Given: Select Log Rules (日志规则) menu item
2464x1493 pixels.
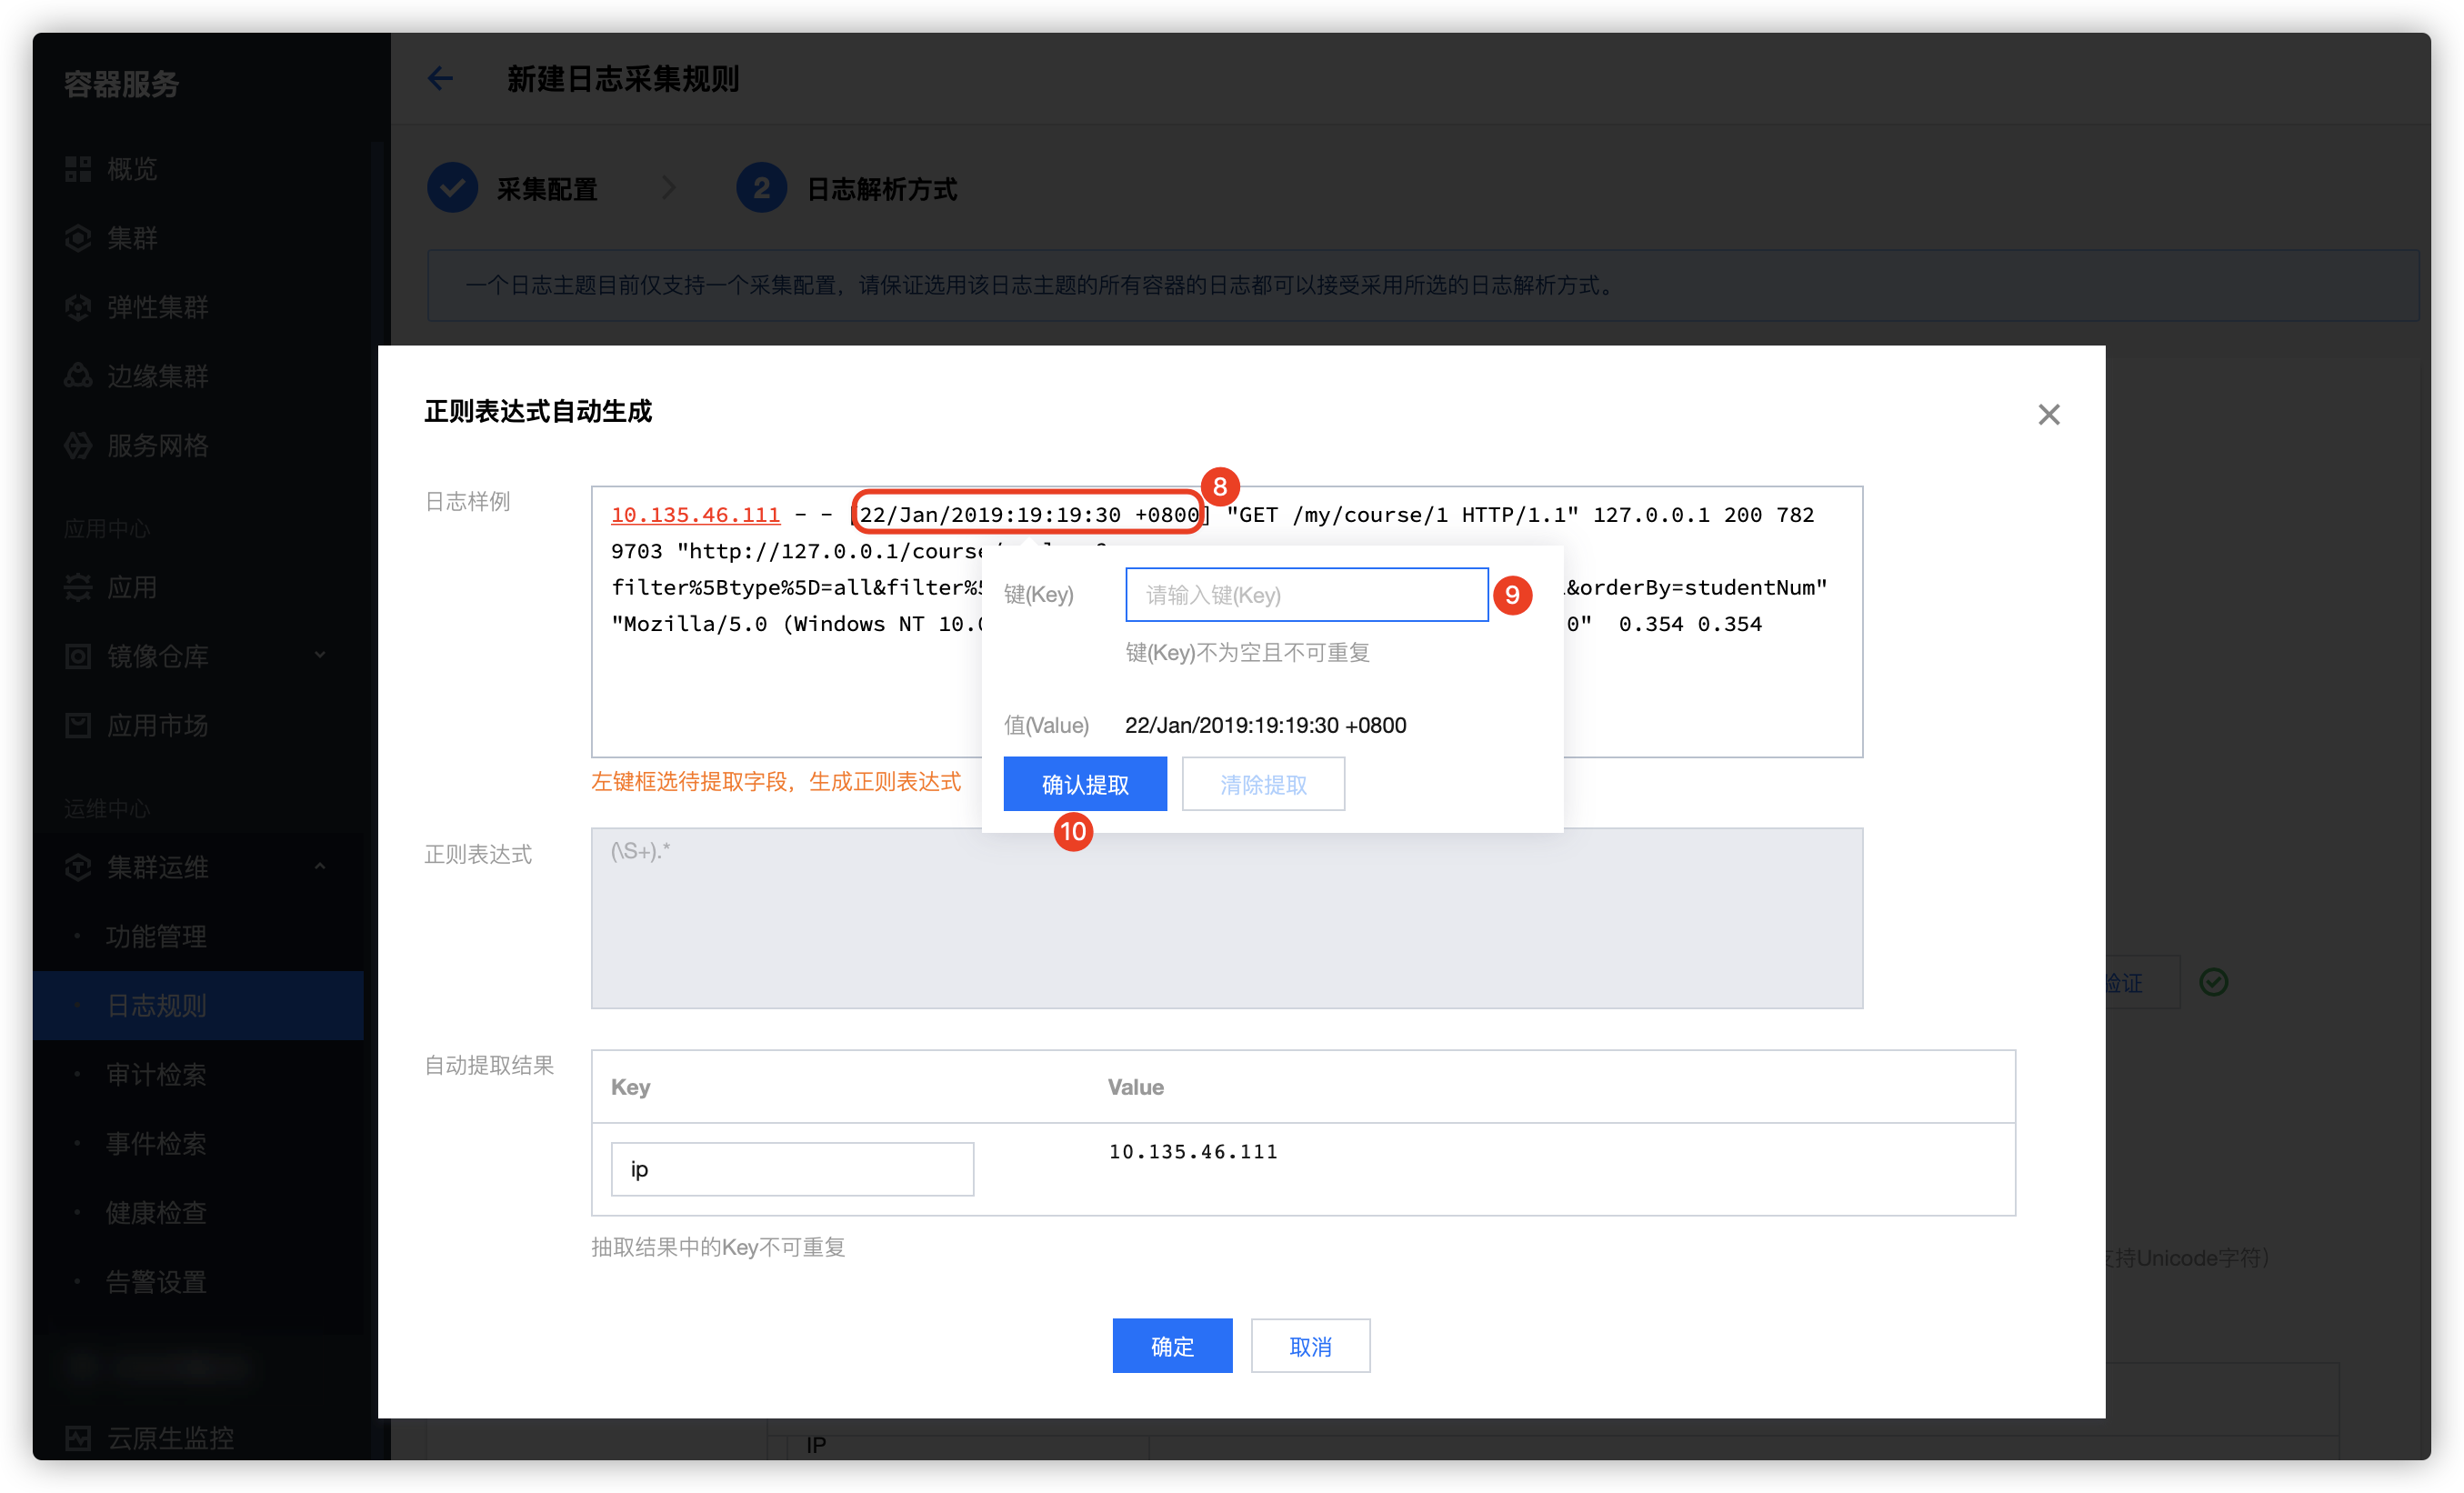Looking at the screenshot, I should (x=157, y=1005).
